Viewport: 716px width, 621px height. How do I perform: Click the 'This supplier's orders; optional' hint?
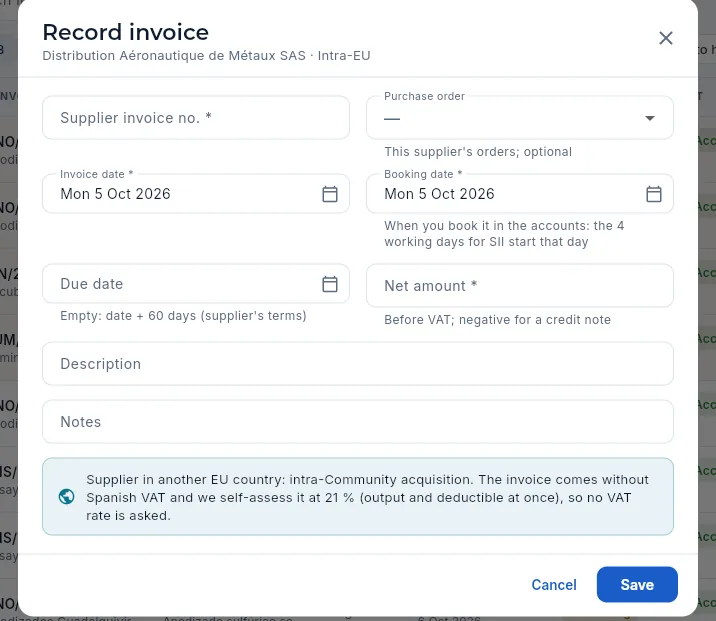click(x=478, y=152)
